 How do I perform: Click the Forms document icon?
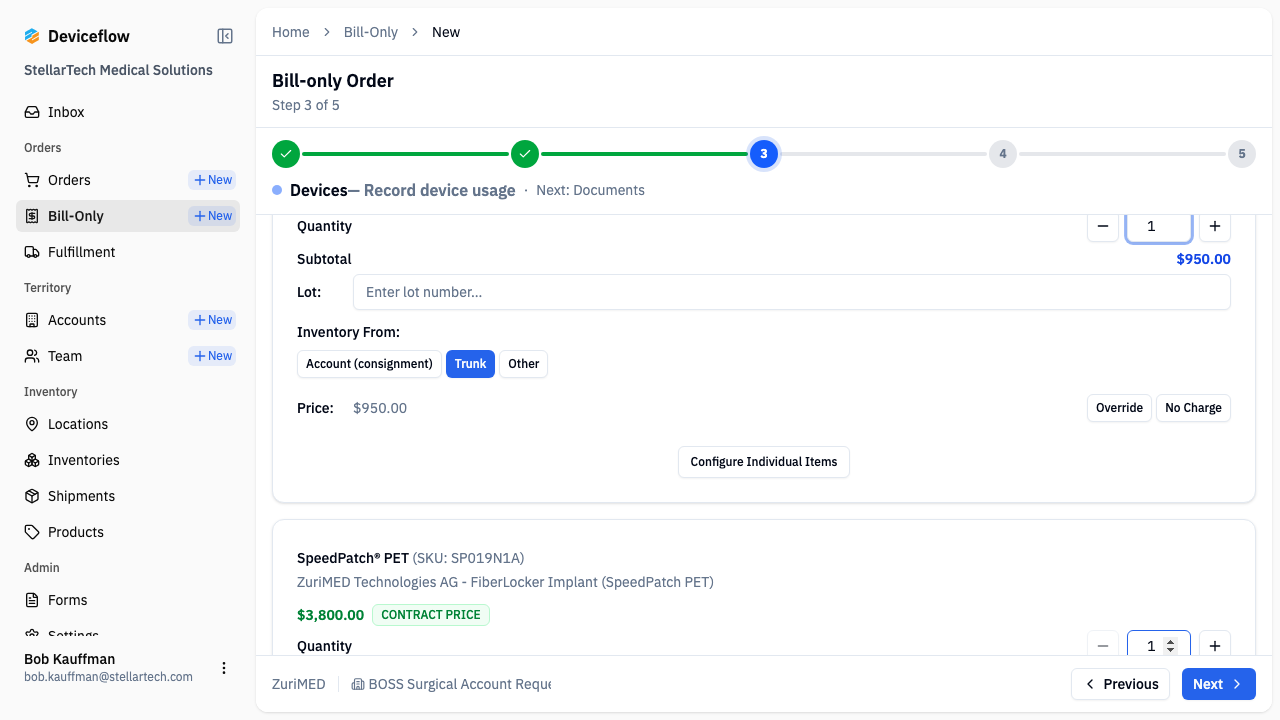click(32, 600)
